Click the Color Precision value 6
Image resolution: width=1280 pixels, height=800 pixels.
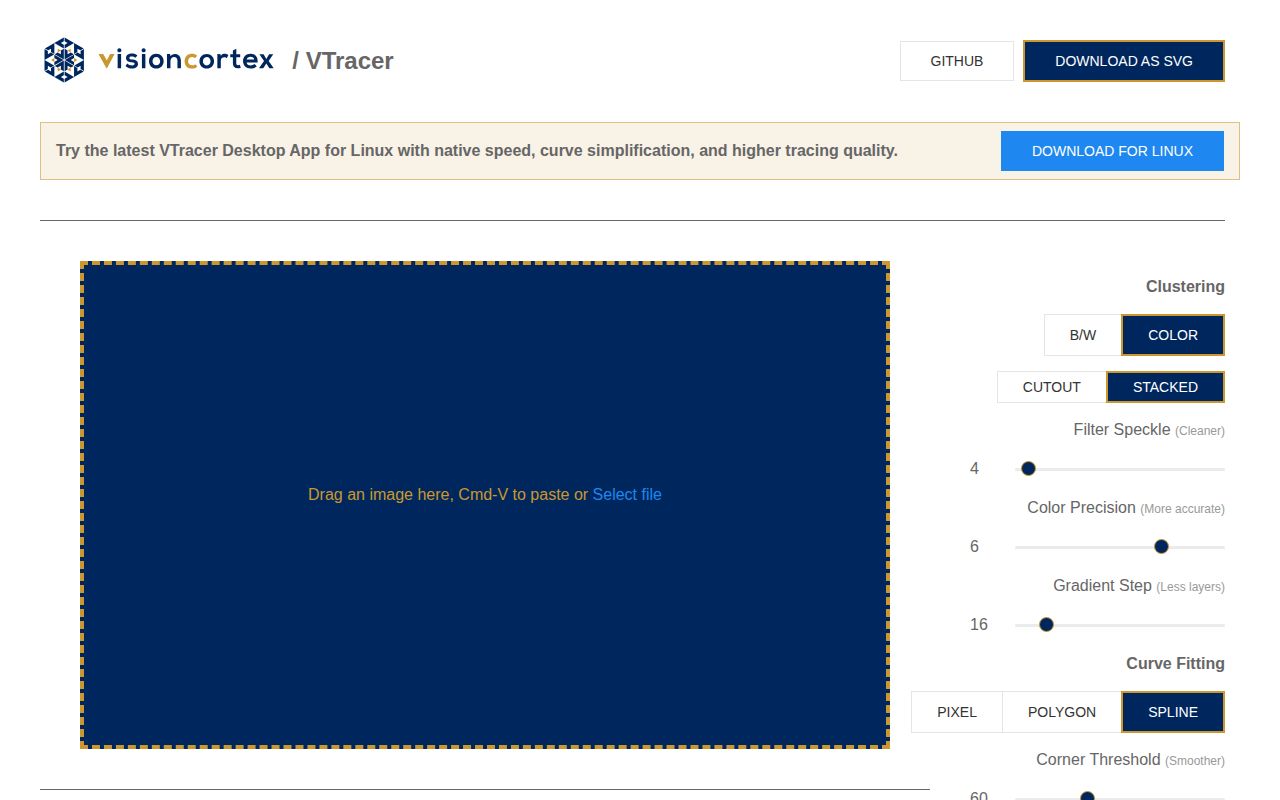tap(974, 546)
